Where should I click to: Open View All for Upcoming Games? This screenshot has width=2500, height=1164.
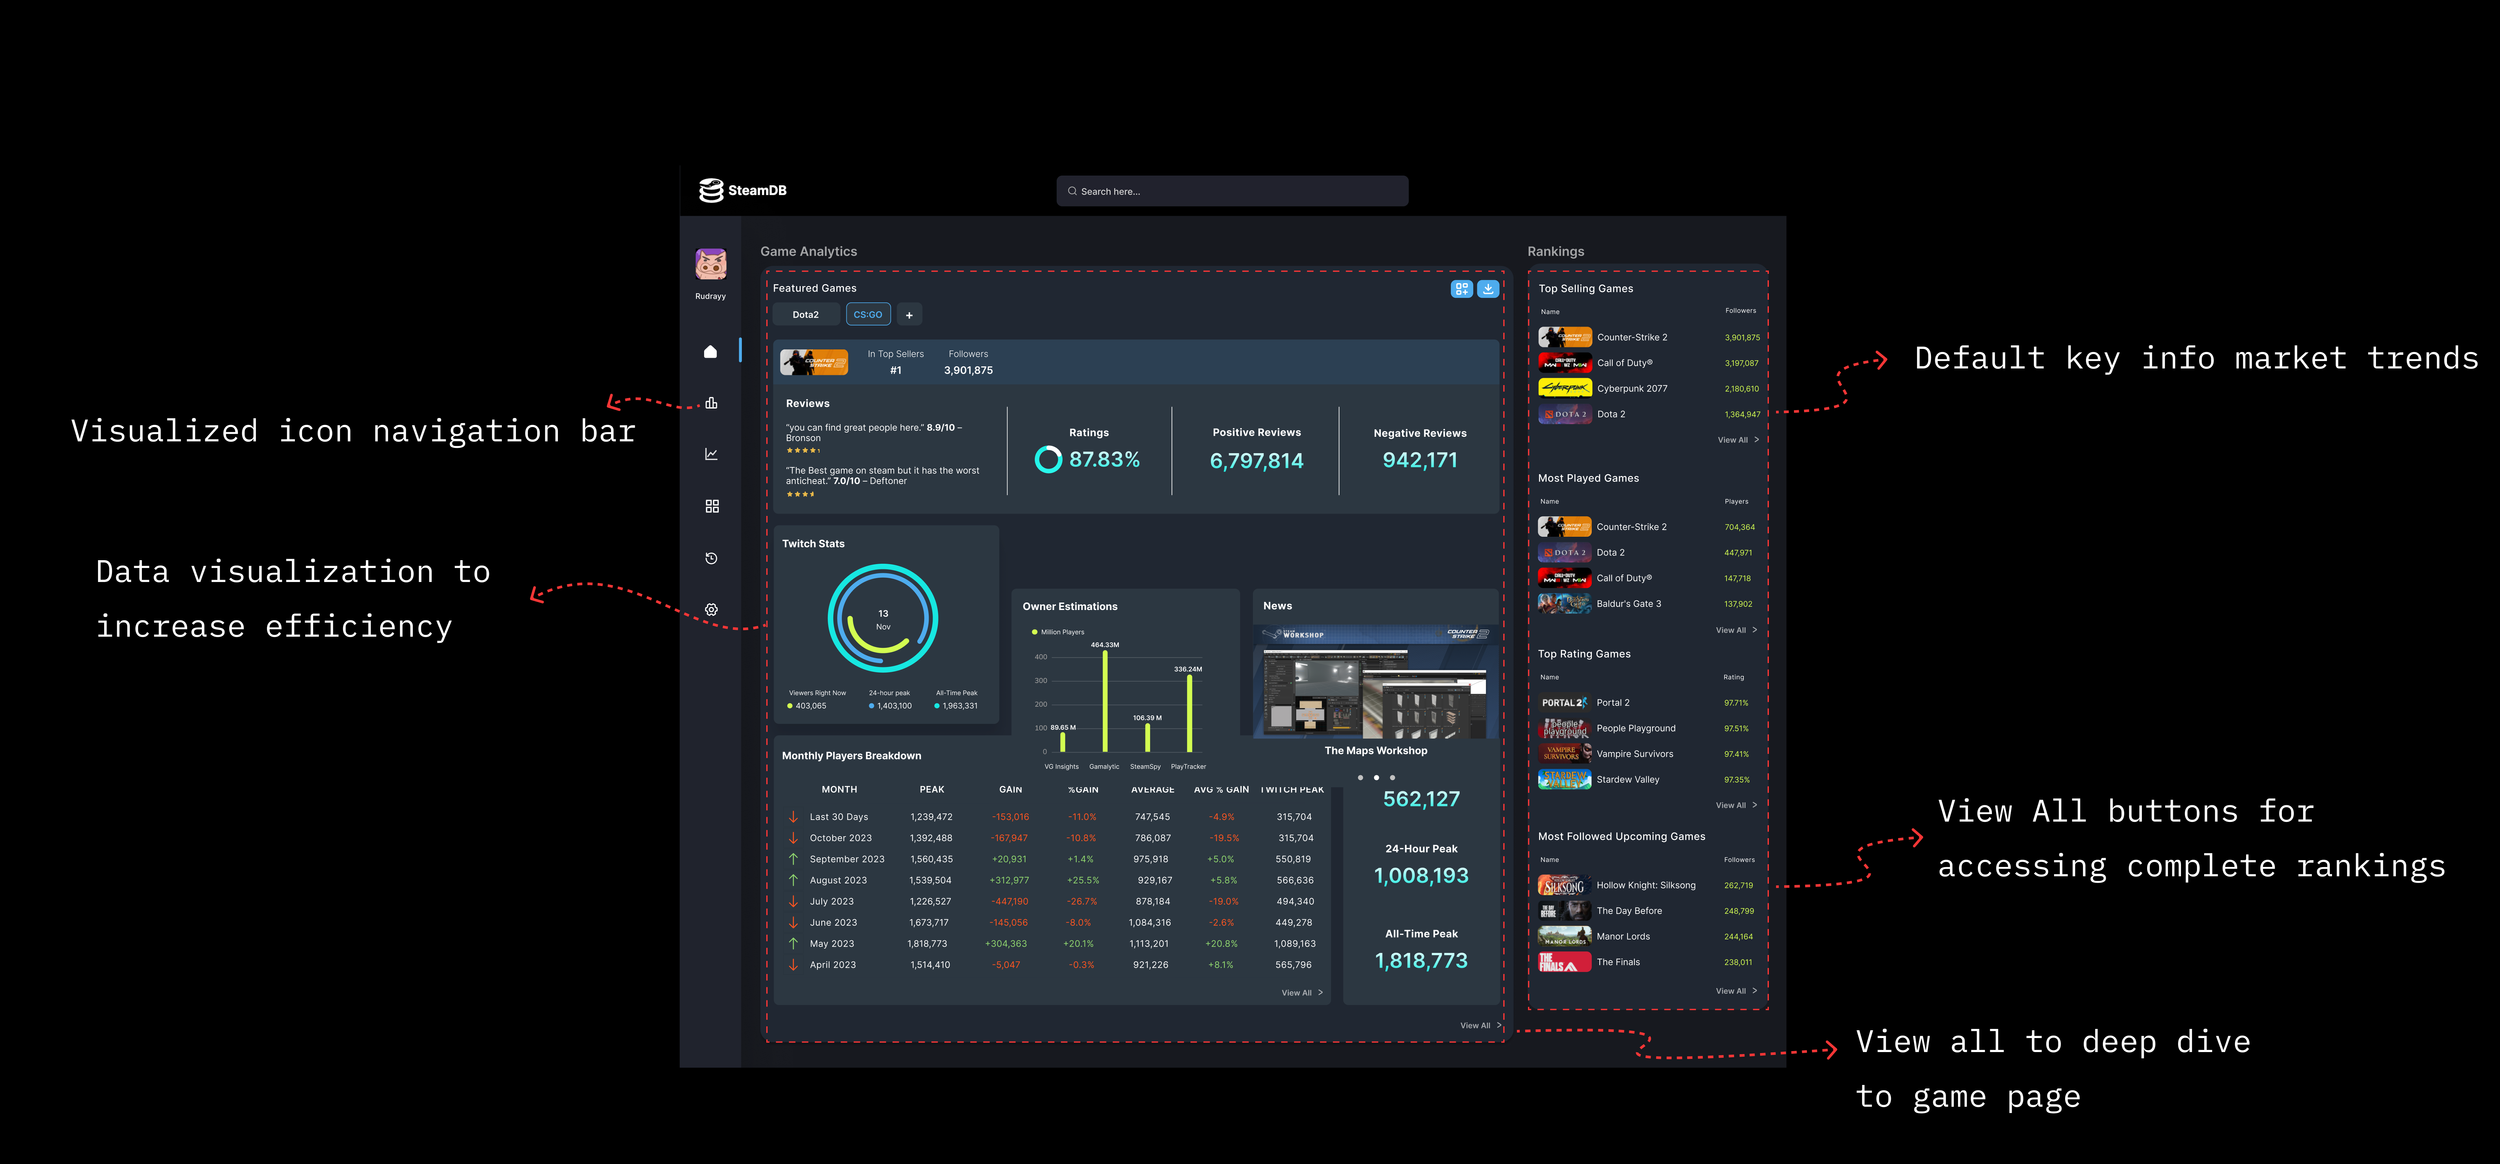(1735, 991)
